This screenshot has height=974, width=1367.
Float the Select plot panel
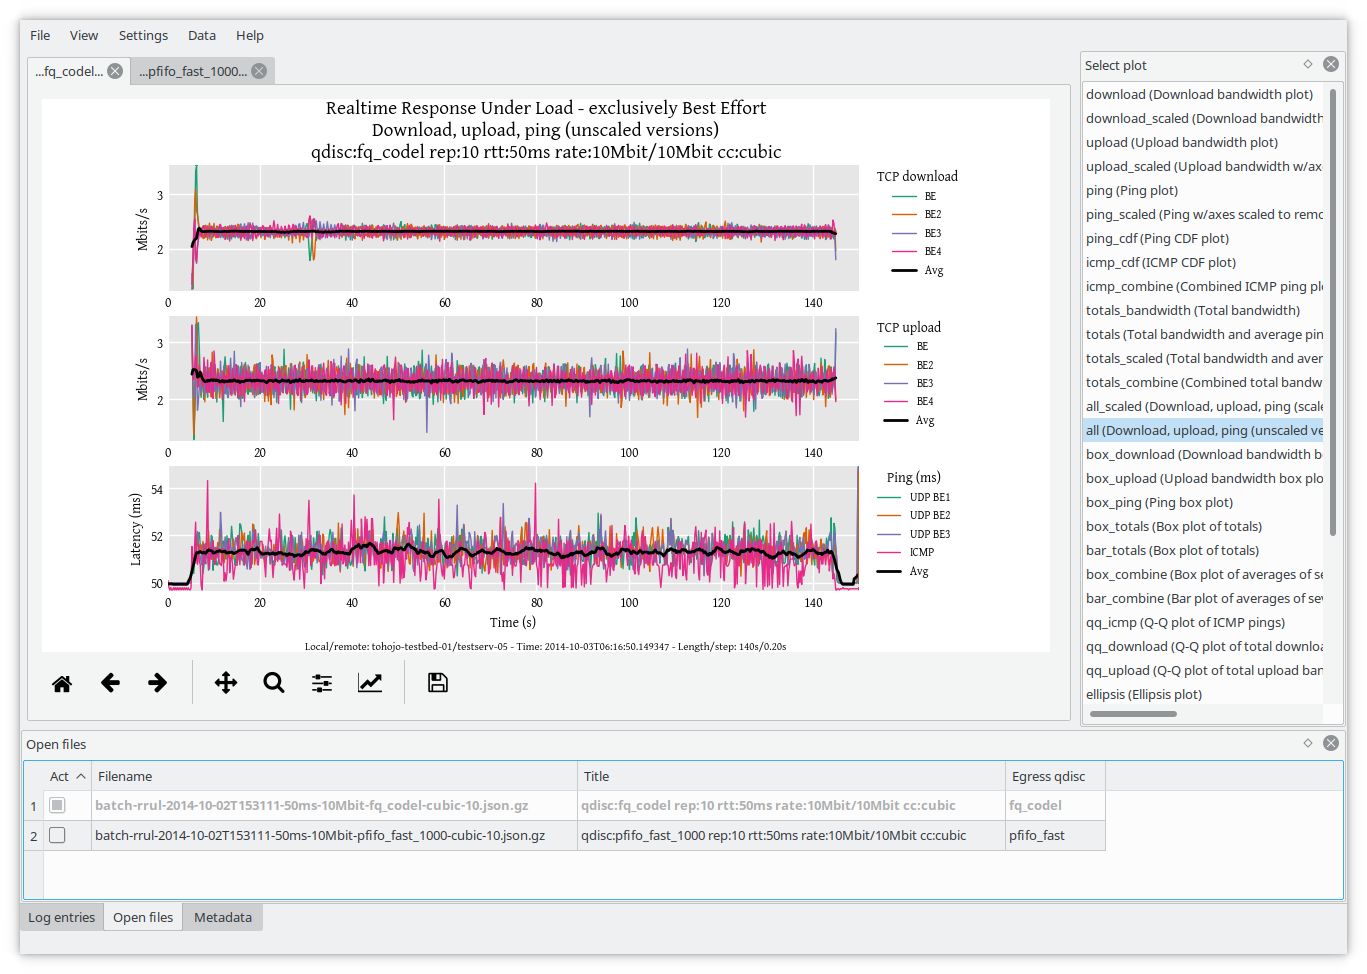(x=1307, y=64)
